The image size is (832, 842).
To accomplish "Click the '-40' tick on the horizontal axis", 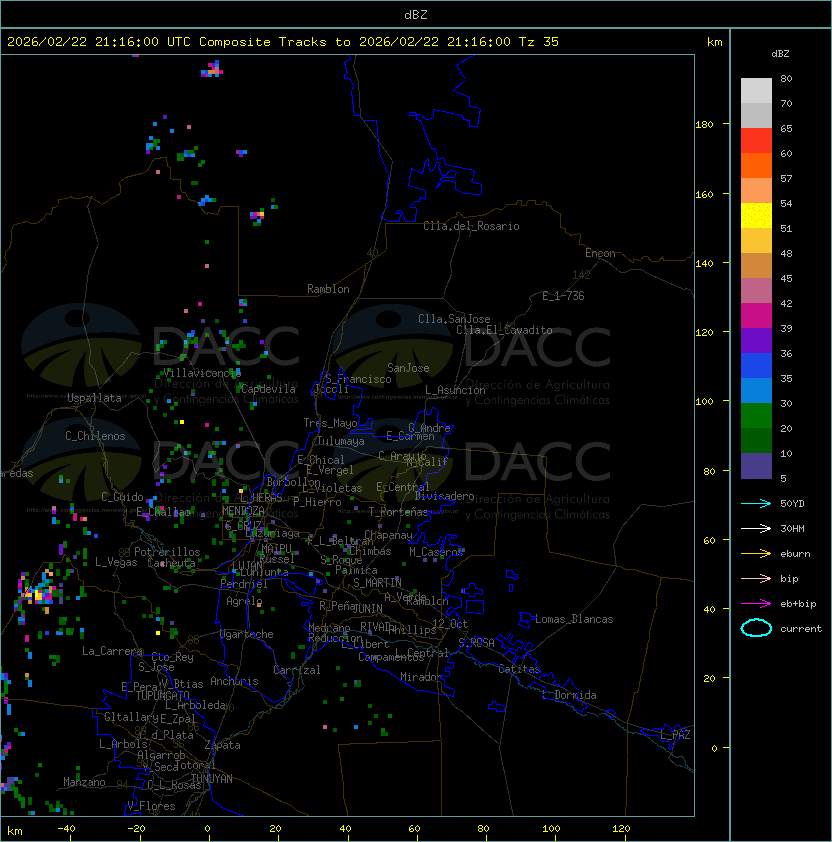I will tap(67, 829).
